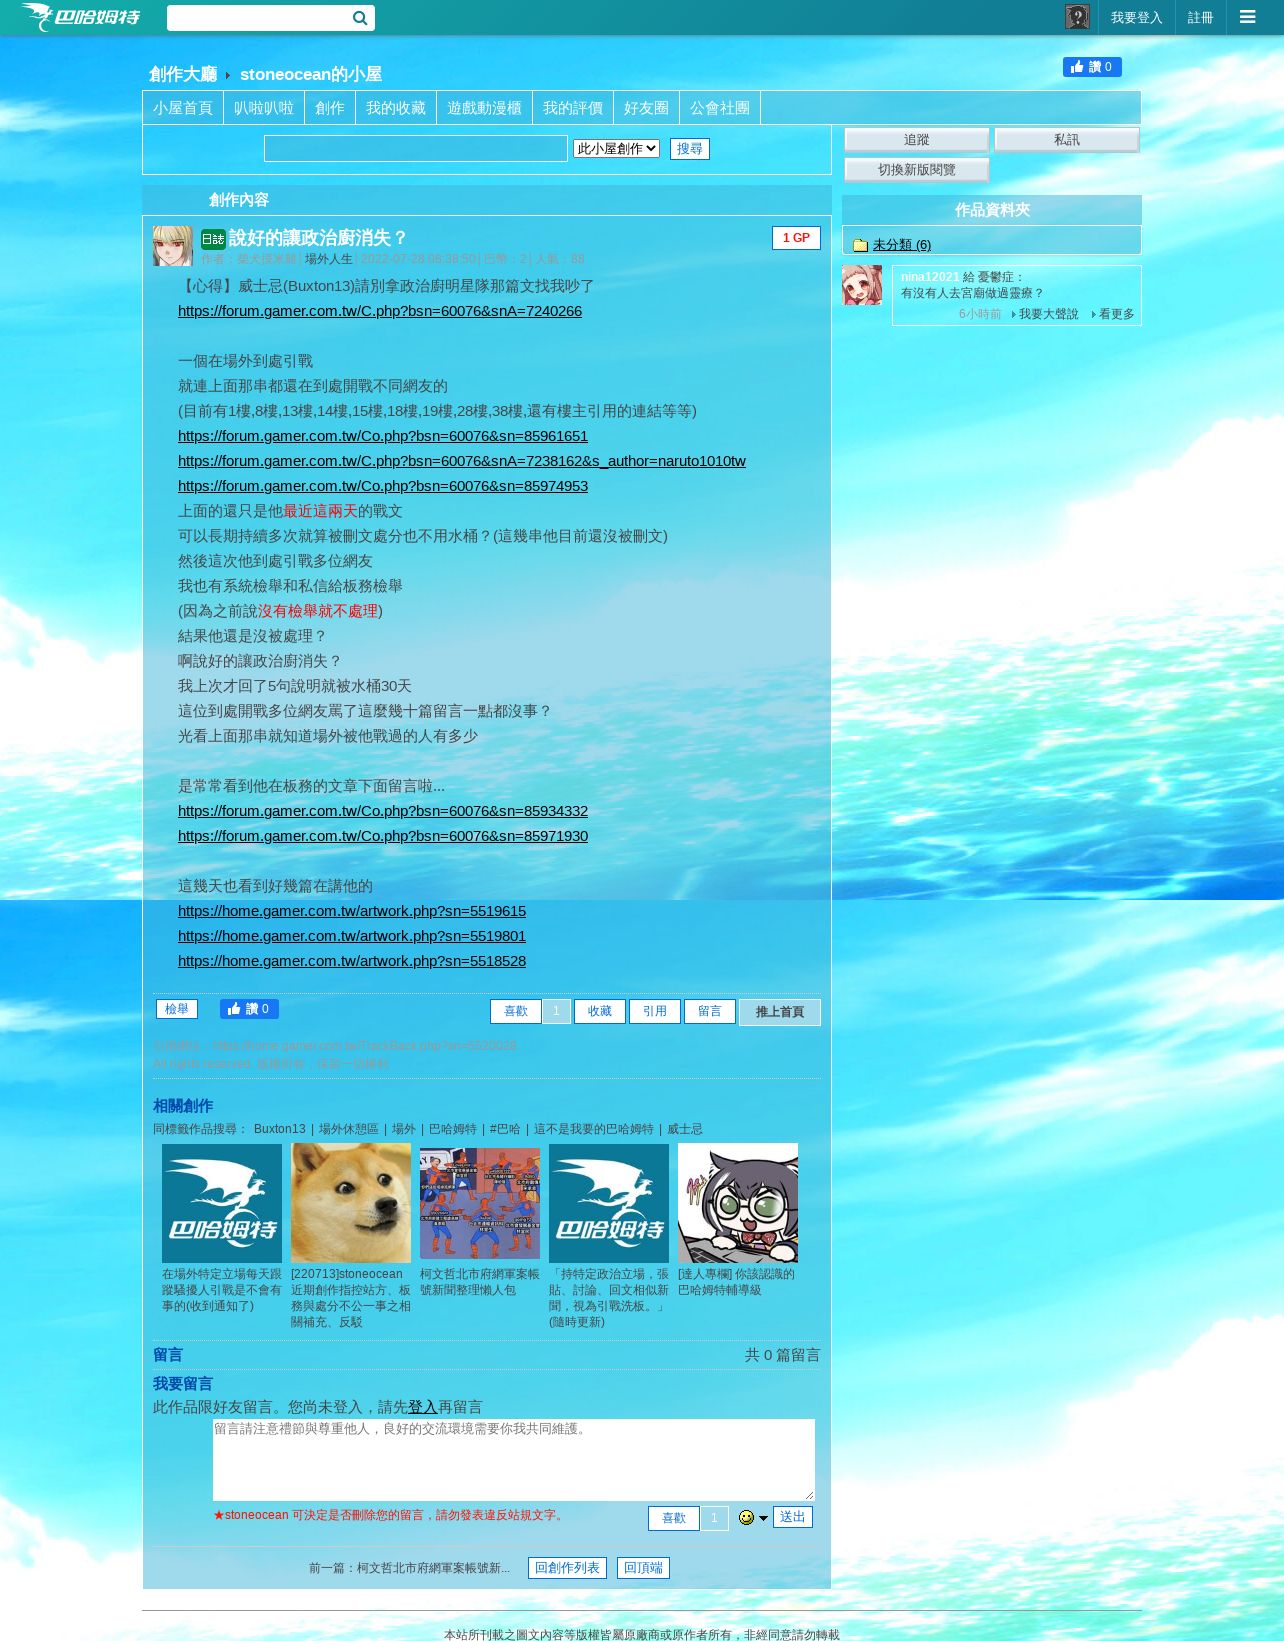Click nina12021's avatar in the sidebar
The image size is (1284, 1641).
click(862, 285)
